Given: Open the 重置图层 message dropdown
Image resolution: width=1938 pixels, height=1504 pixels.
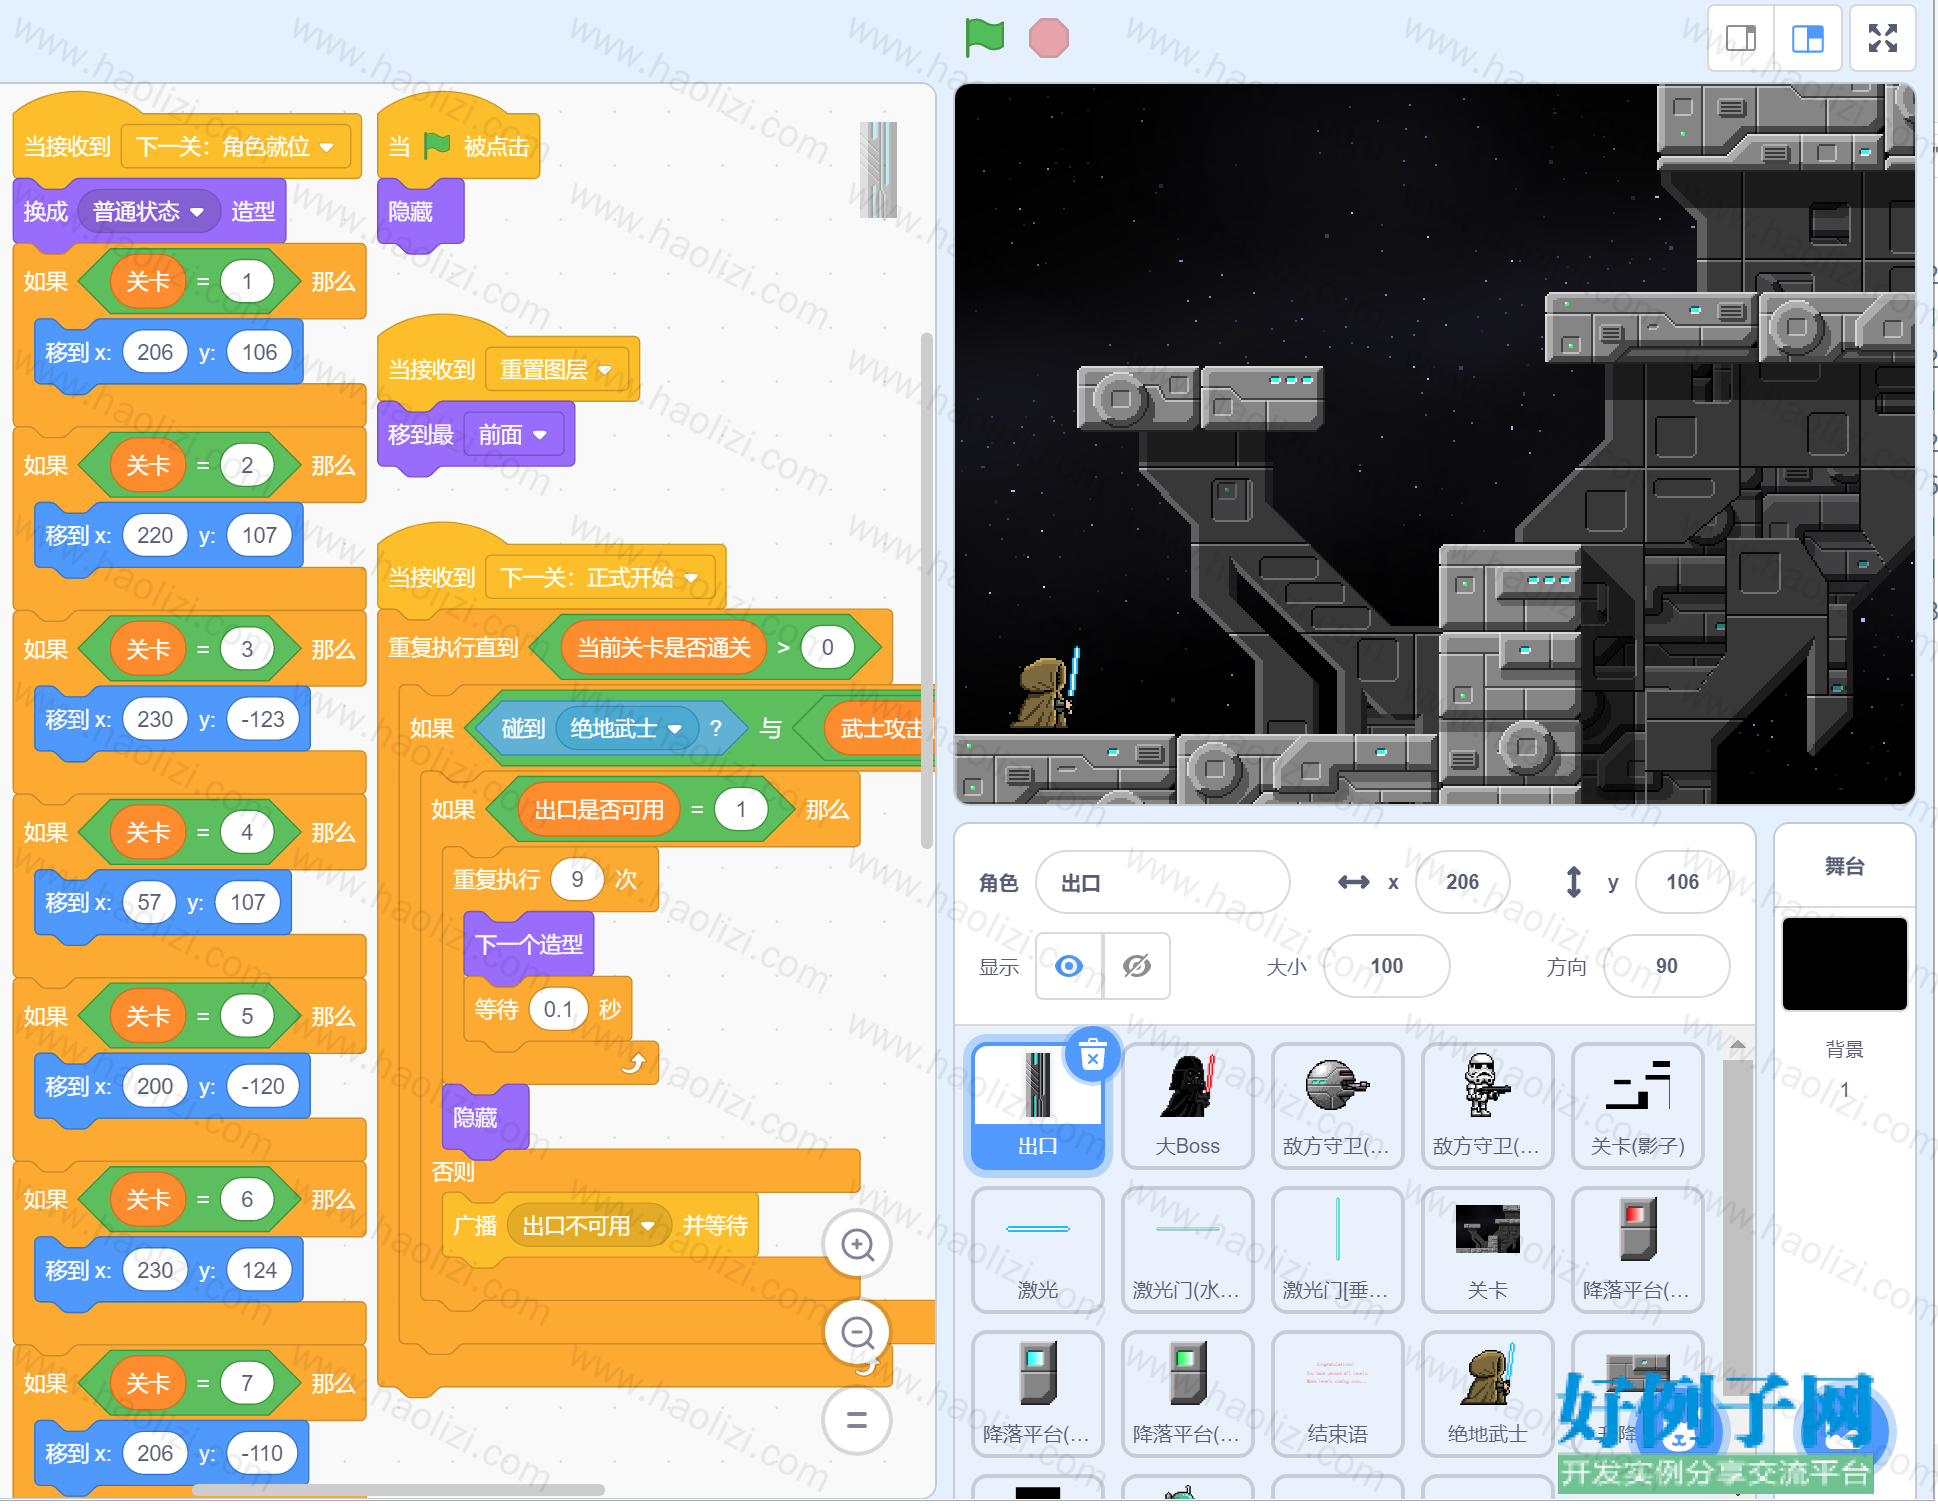Looking at the screenshot, I should [x=556, y=370].
